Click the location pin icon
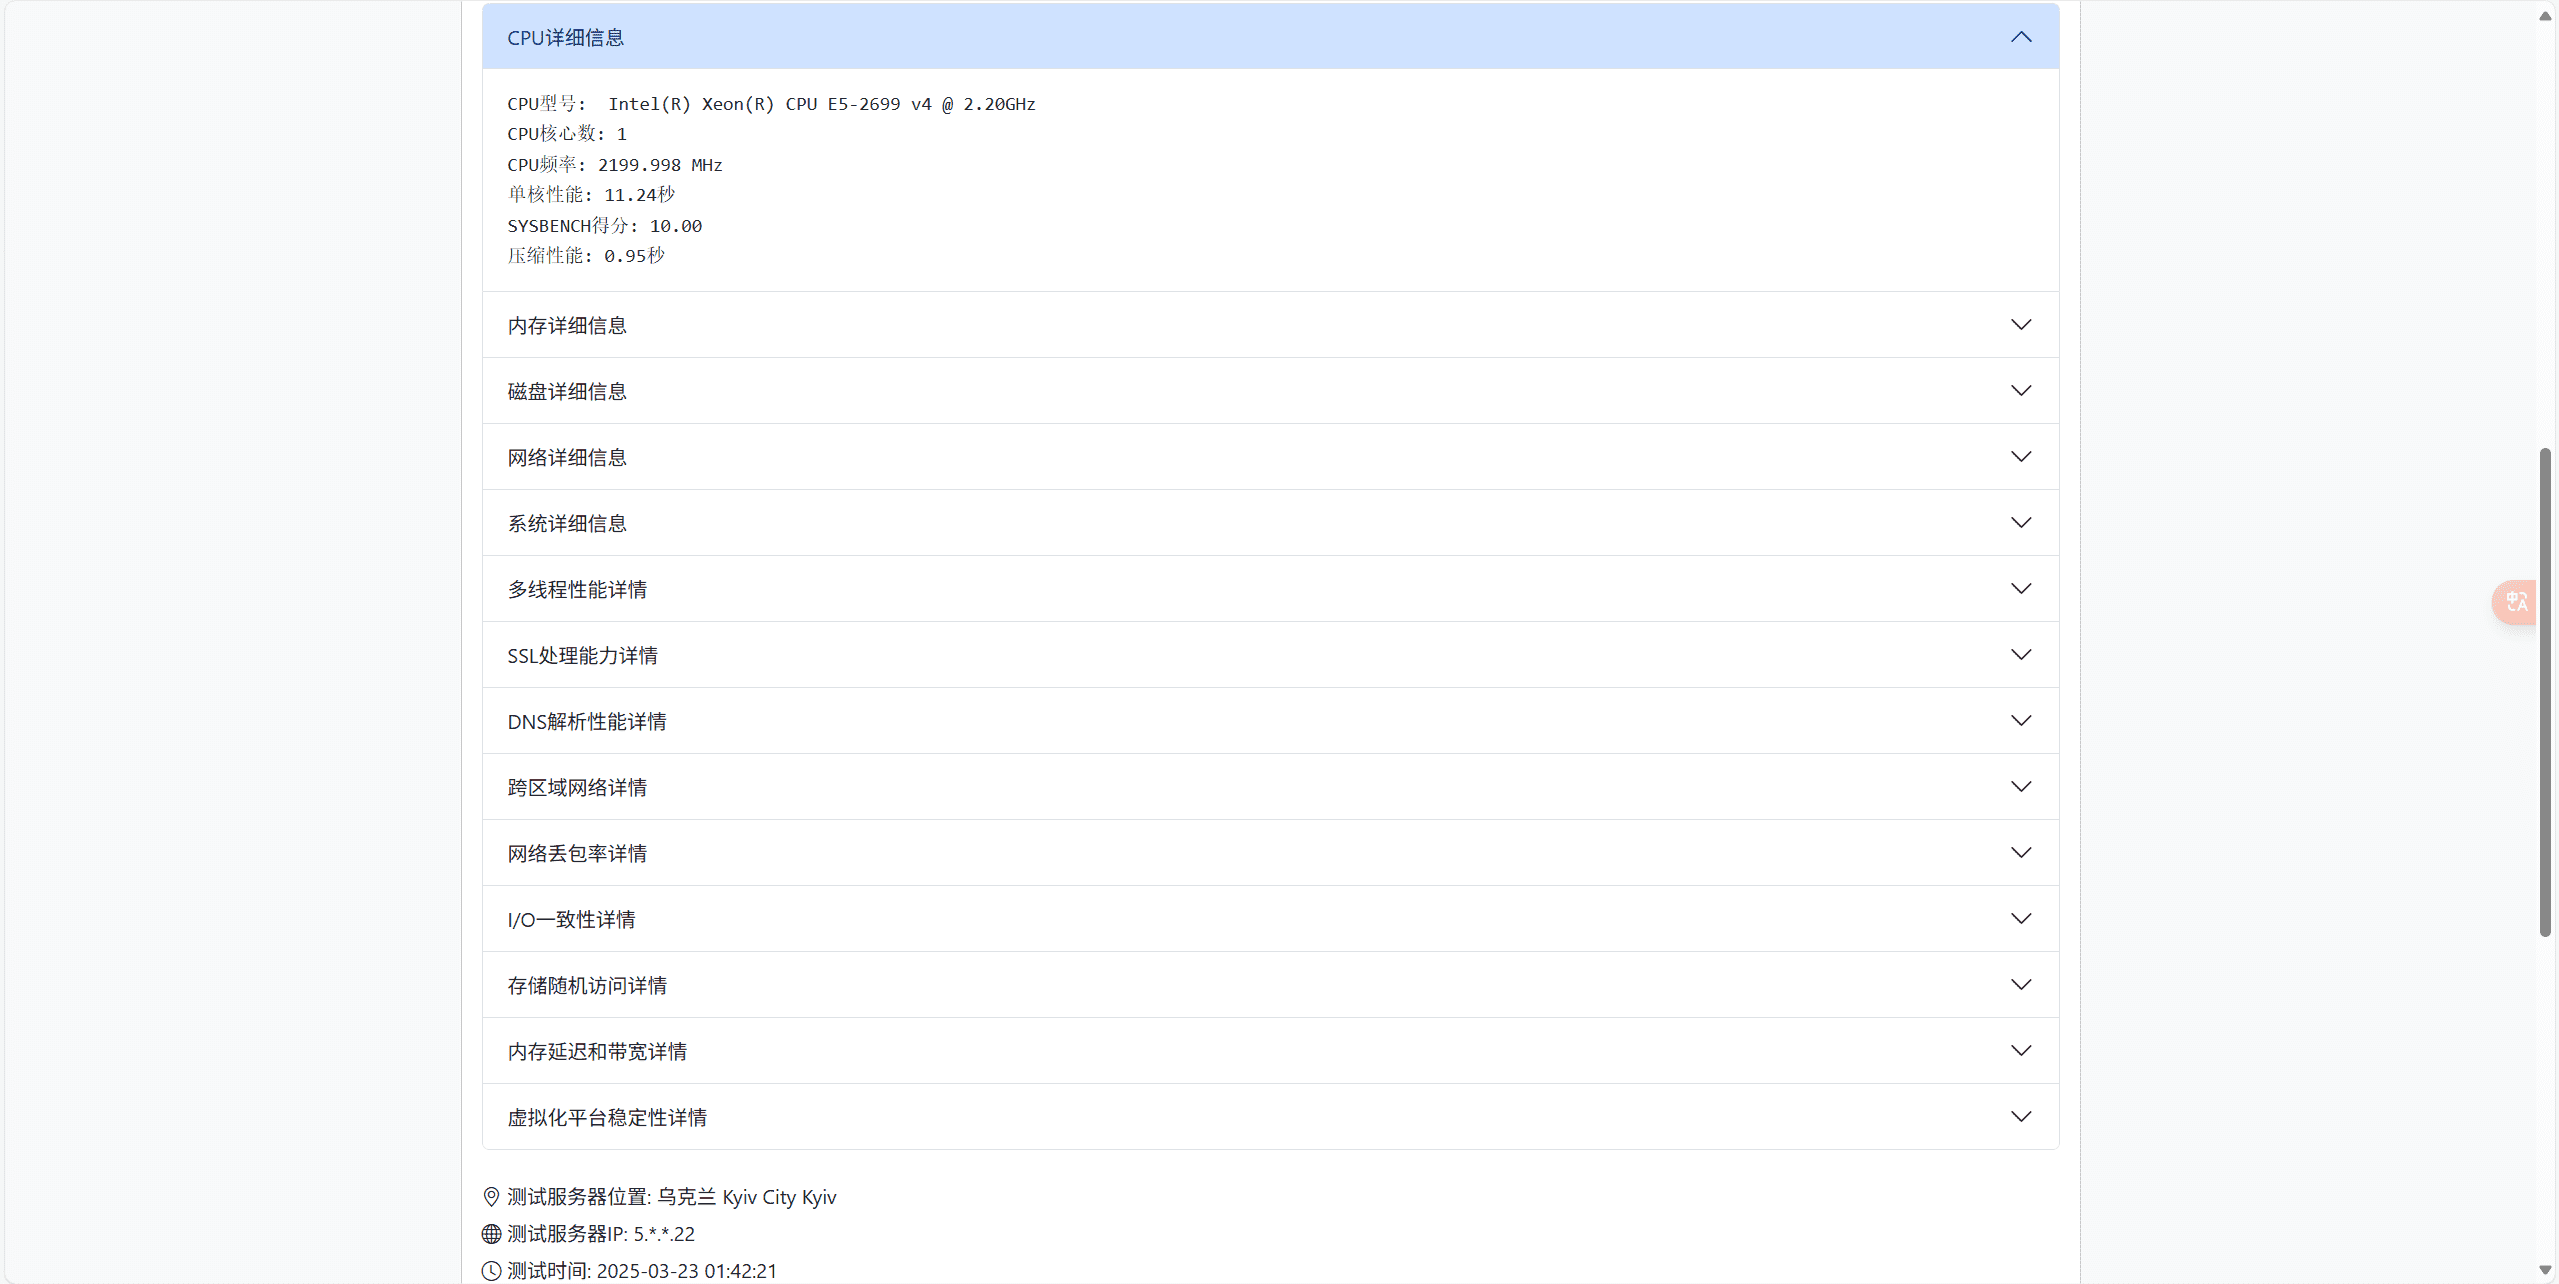Viewport: 2559px width, 1284px height. pyautogui.click(x=491, y=1197)
